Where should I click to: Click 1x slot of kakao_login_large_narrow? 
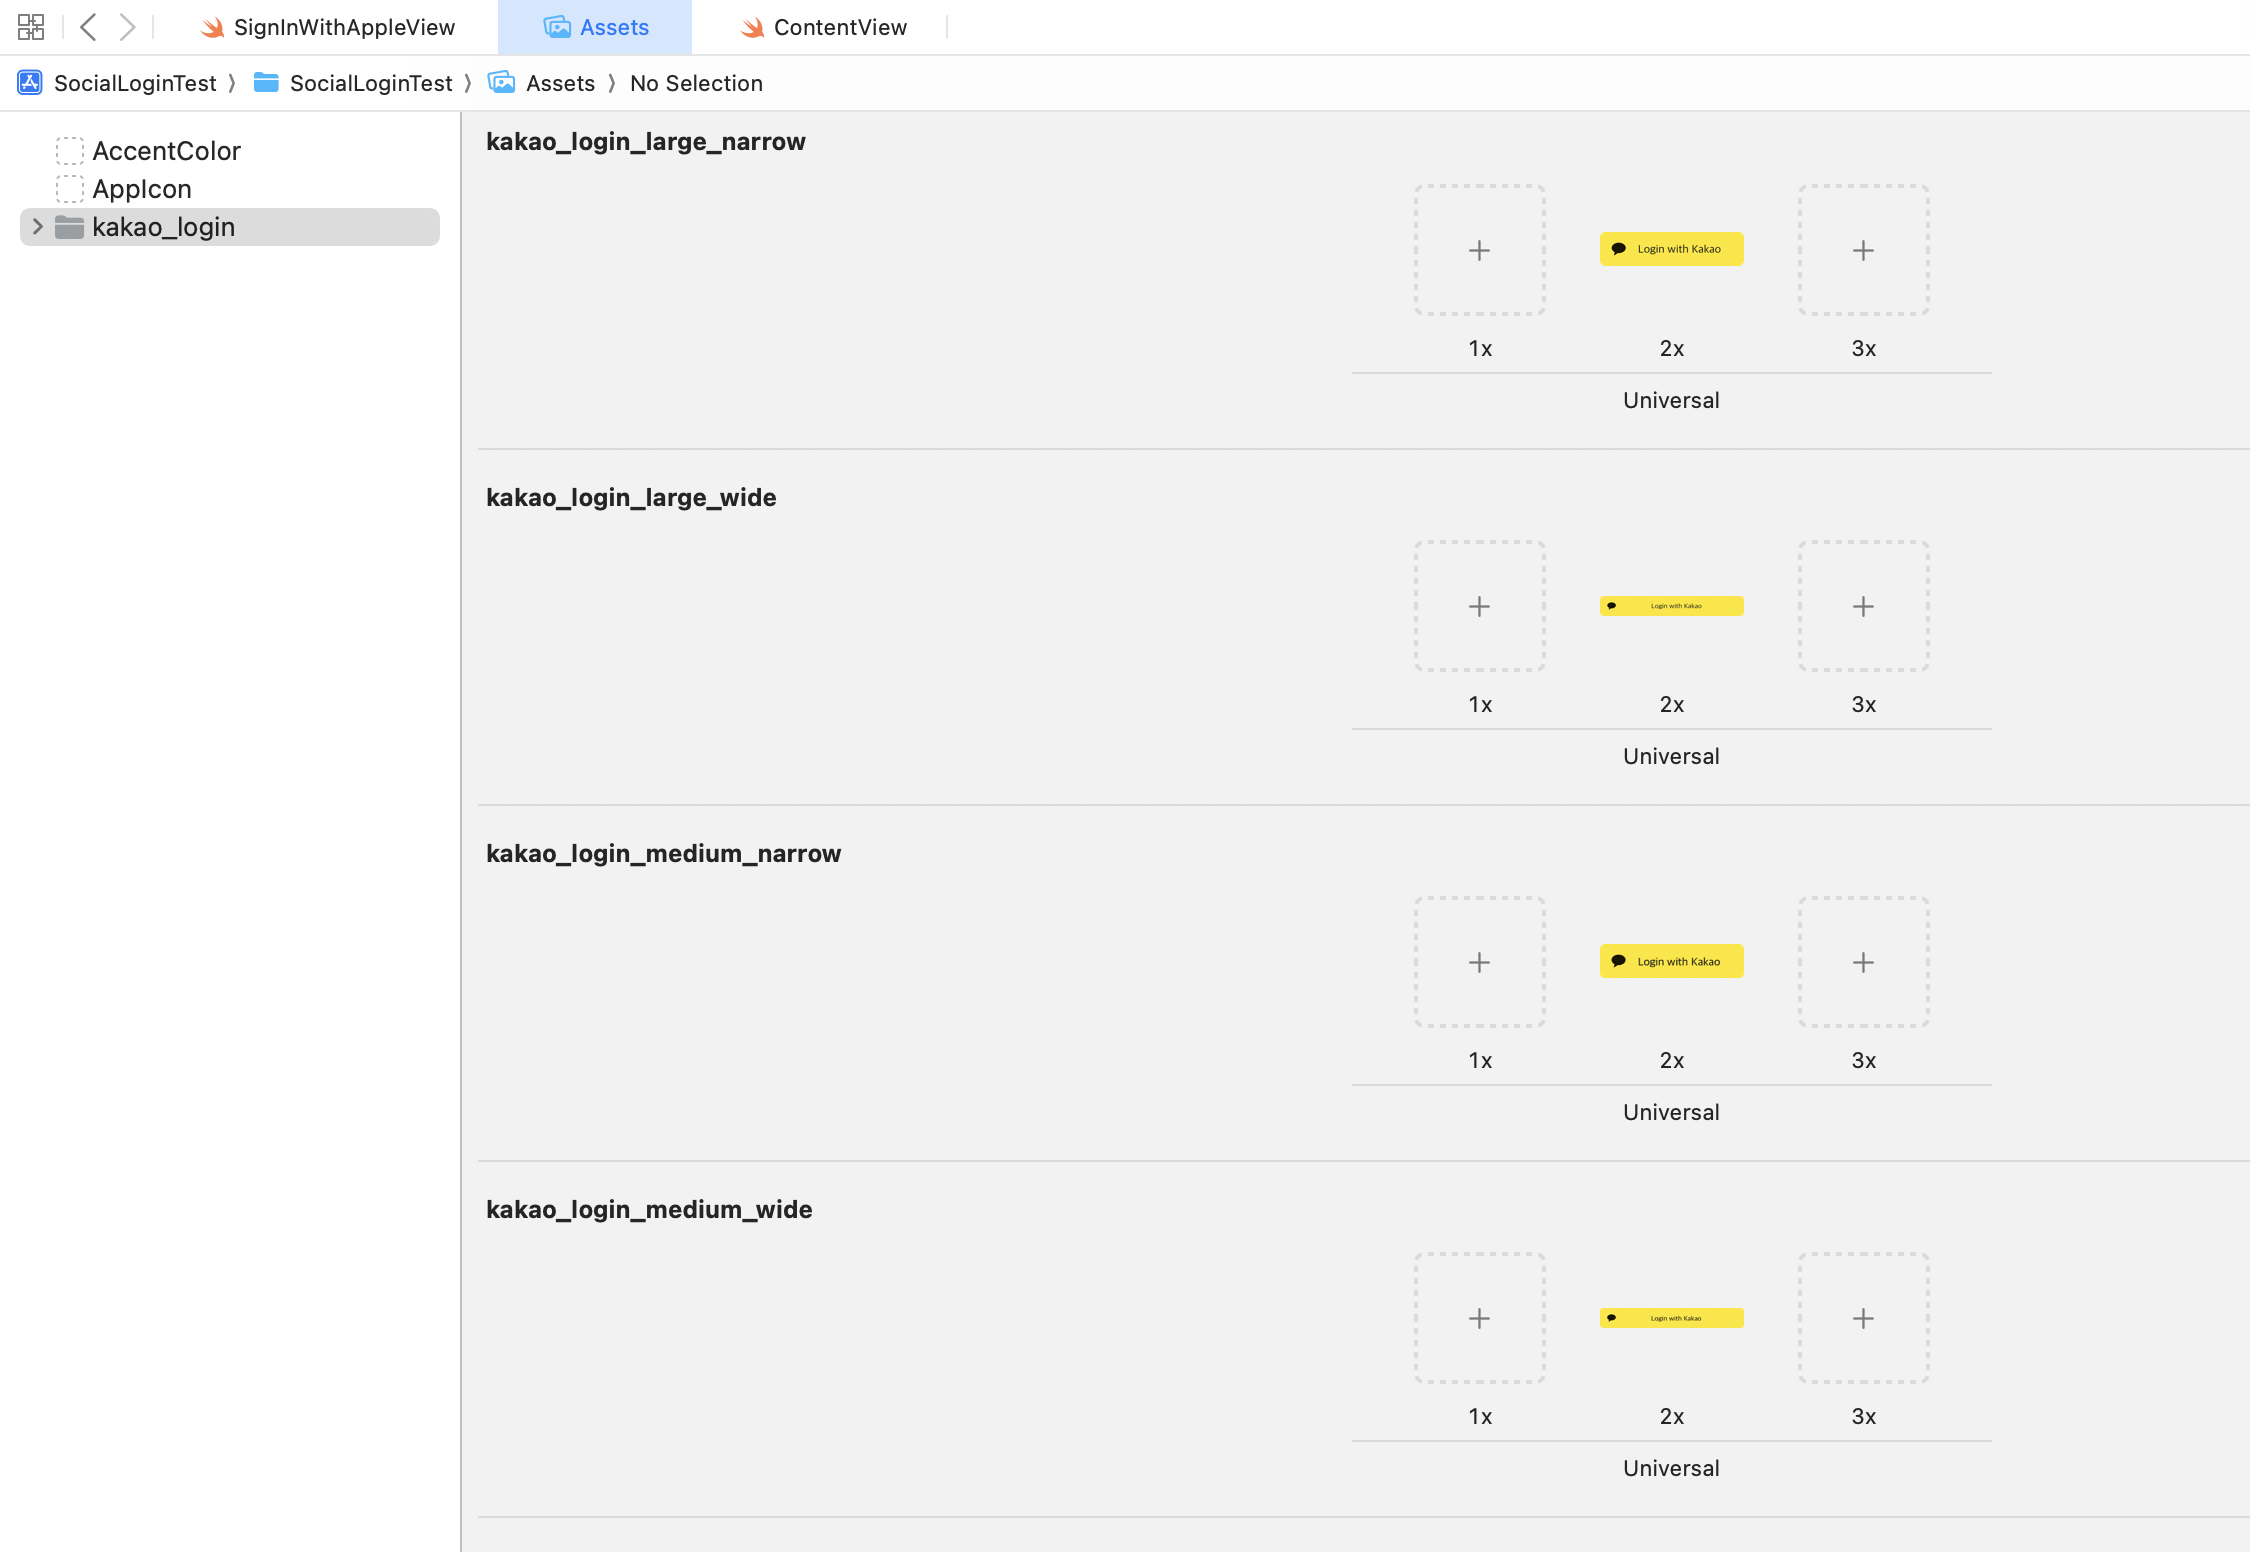pyautogui.click(x=1479, y=250)
